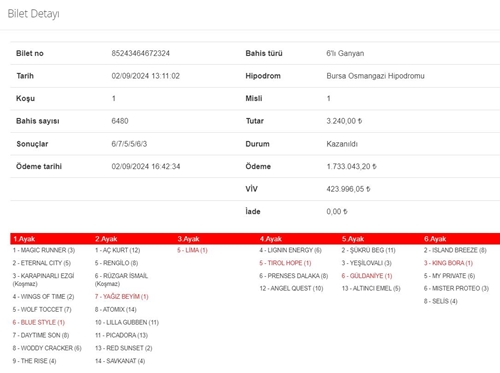Click the 6.Ayak column header
Image resolution: width=500 pixels, height=373 pixels.
435,239
